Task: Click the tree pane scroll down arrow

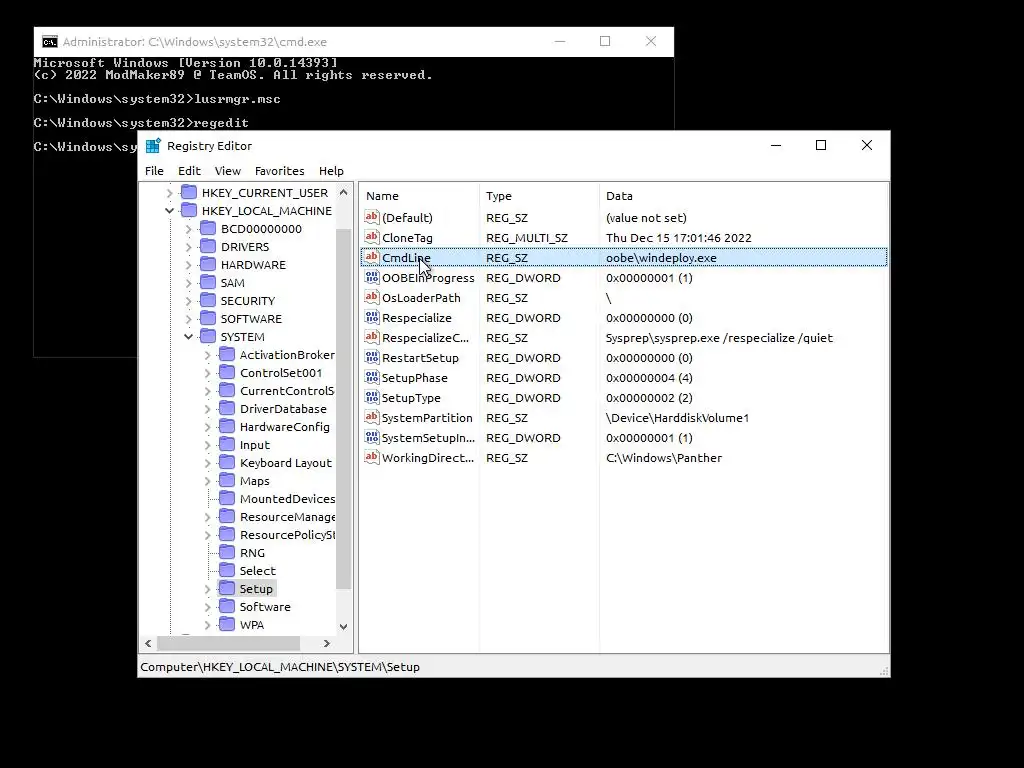Action: tap(344, 626)
